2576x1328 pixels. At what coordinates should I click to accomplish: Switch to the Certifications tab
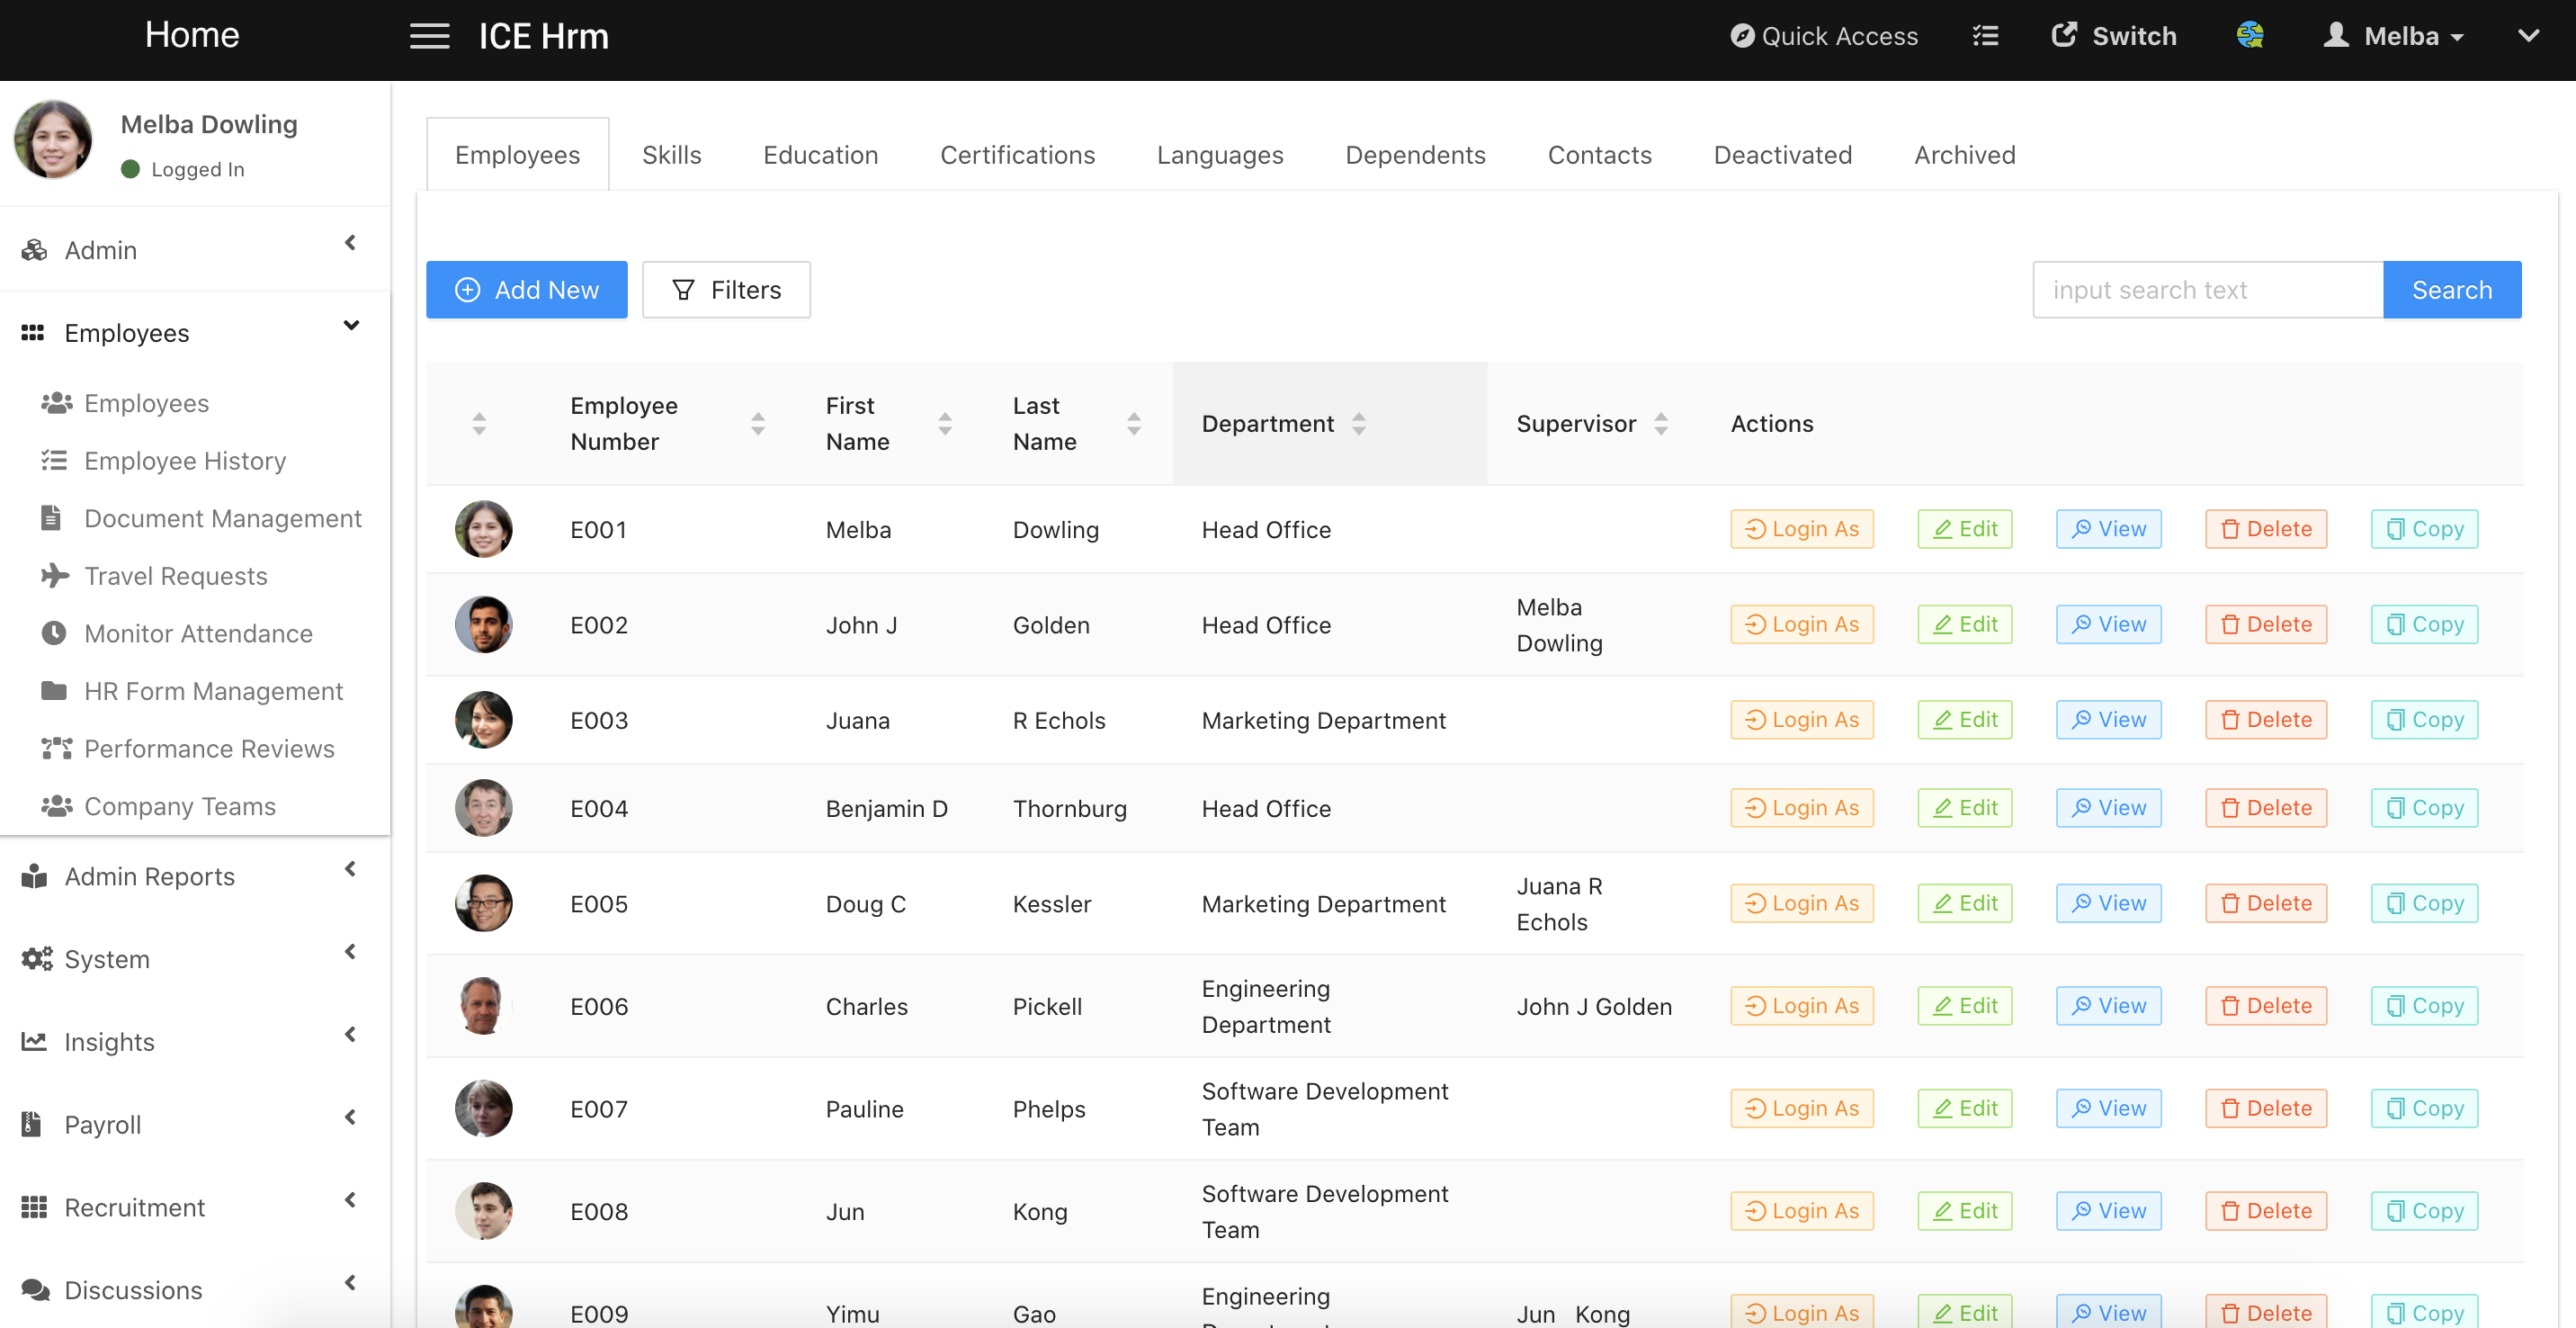click(1017, 155)
